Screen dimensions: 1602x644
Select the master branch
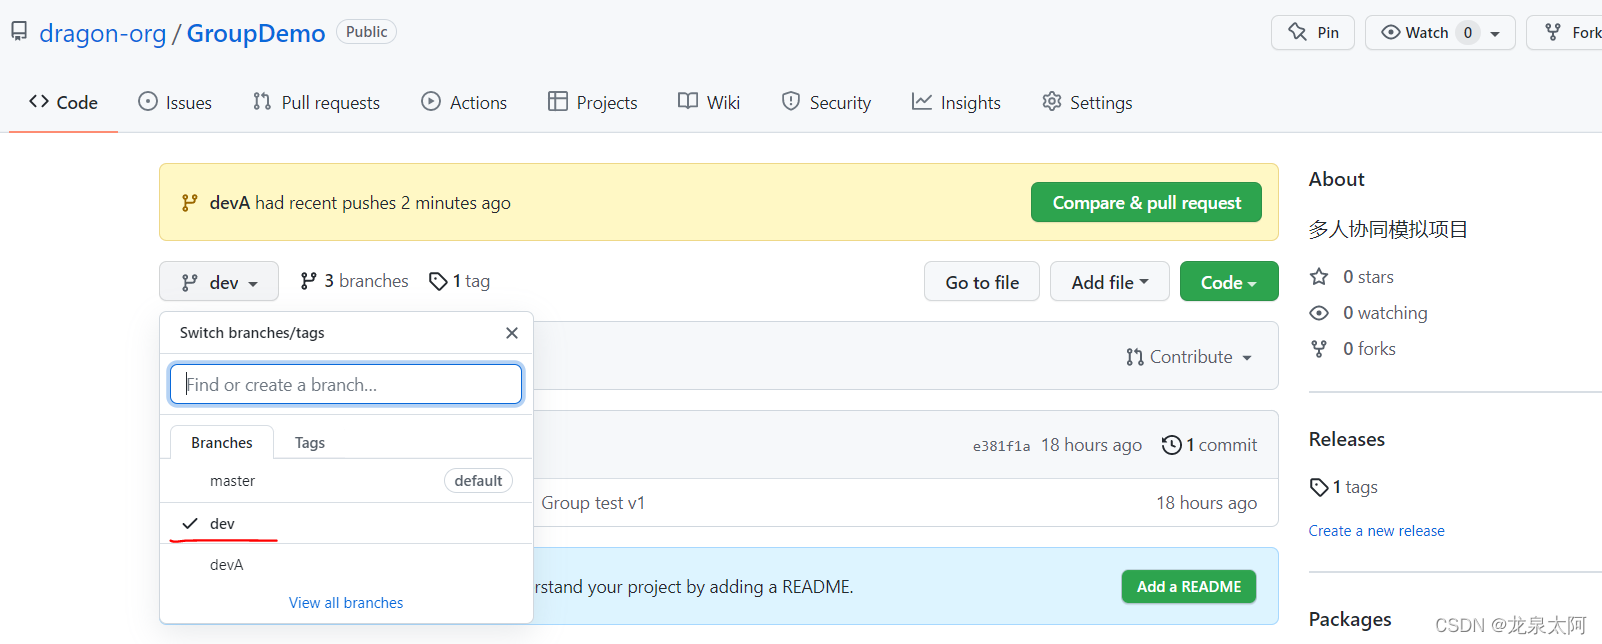click(346, 481)
